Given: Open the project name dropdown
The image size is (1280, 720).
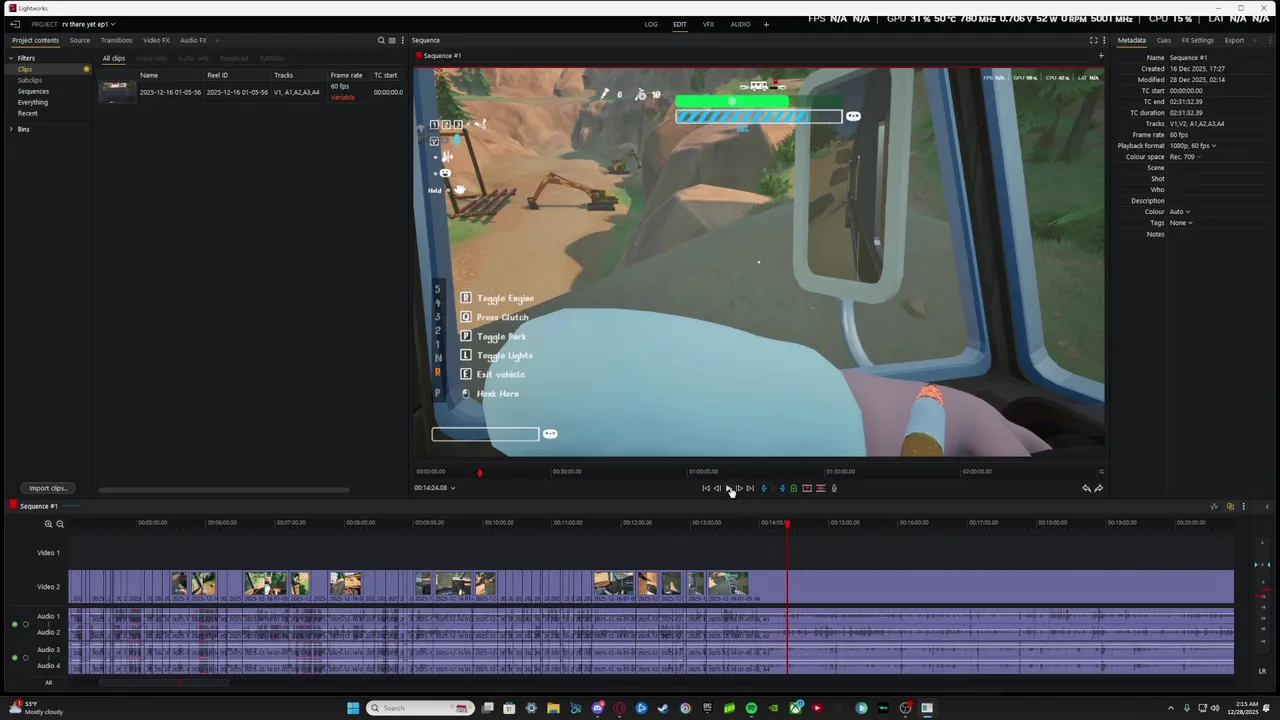Looking at the screenshot, I should coord(88,24).
